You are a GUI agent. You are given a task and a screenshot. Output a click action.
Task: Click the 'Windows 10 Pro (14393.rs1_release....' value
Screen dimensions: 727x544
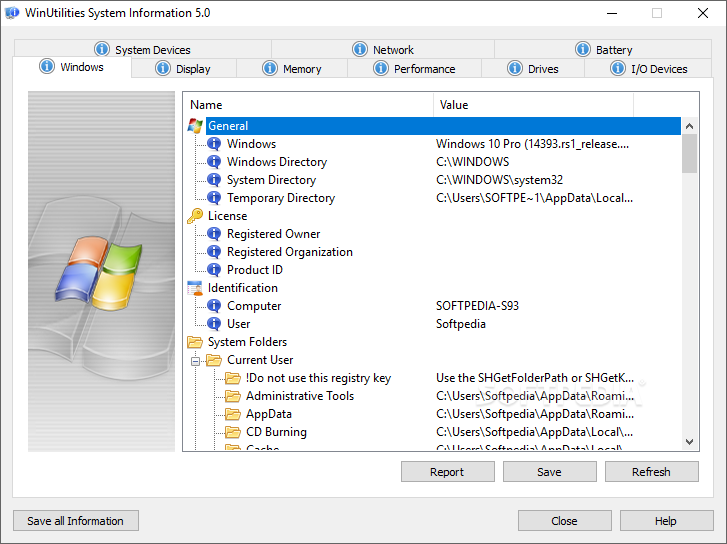[532, 144]
